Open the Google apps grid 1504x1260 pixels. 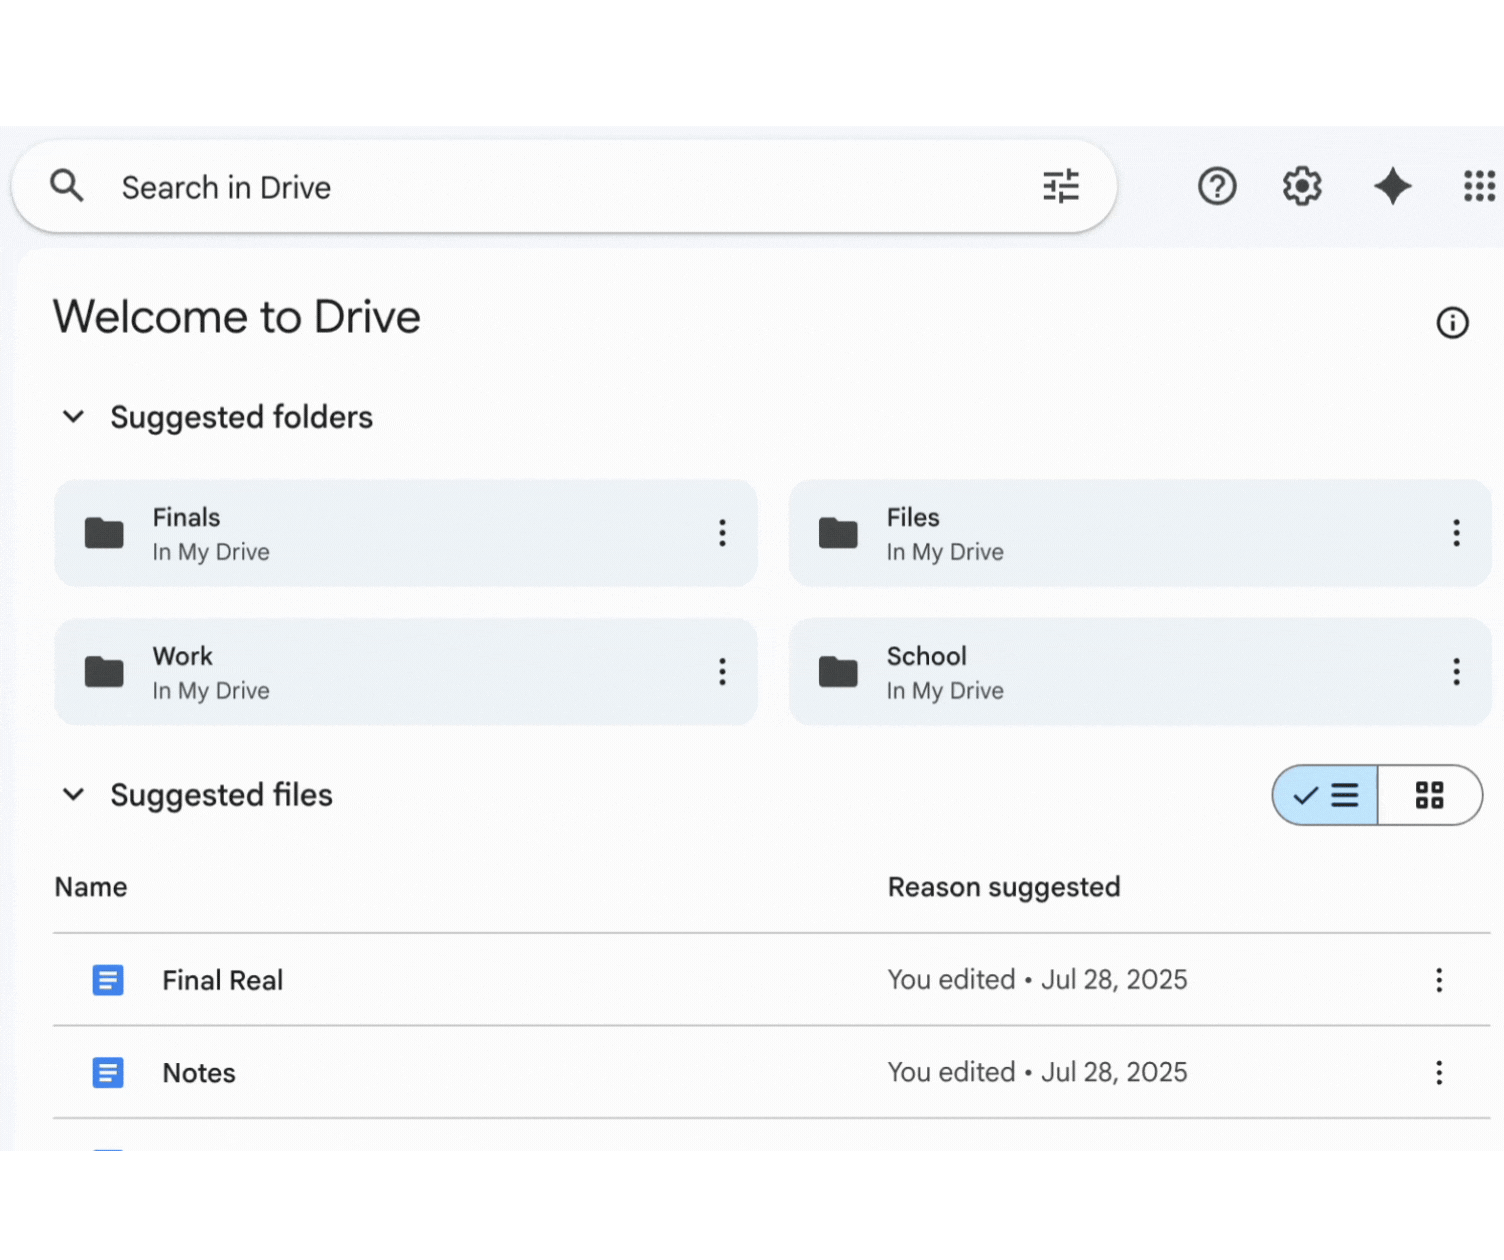1479,186
